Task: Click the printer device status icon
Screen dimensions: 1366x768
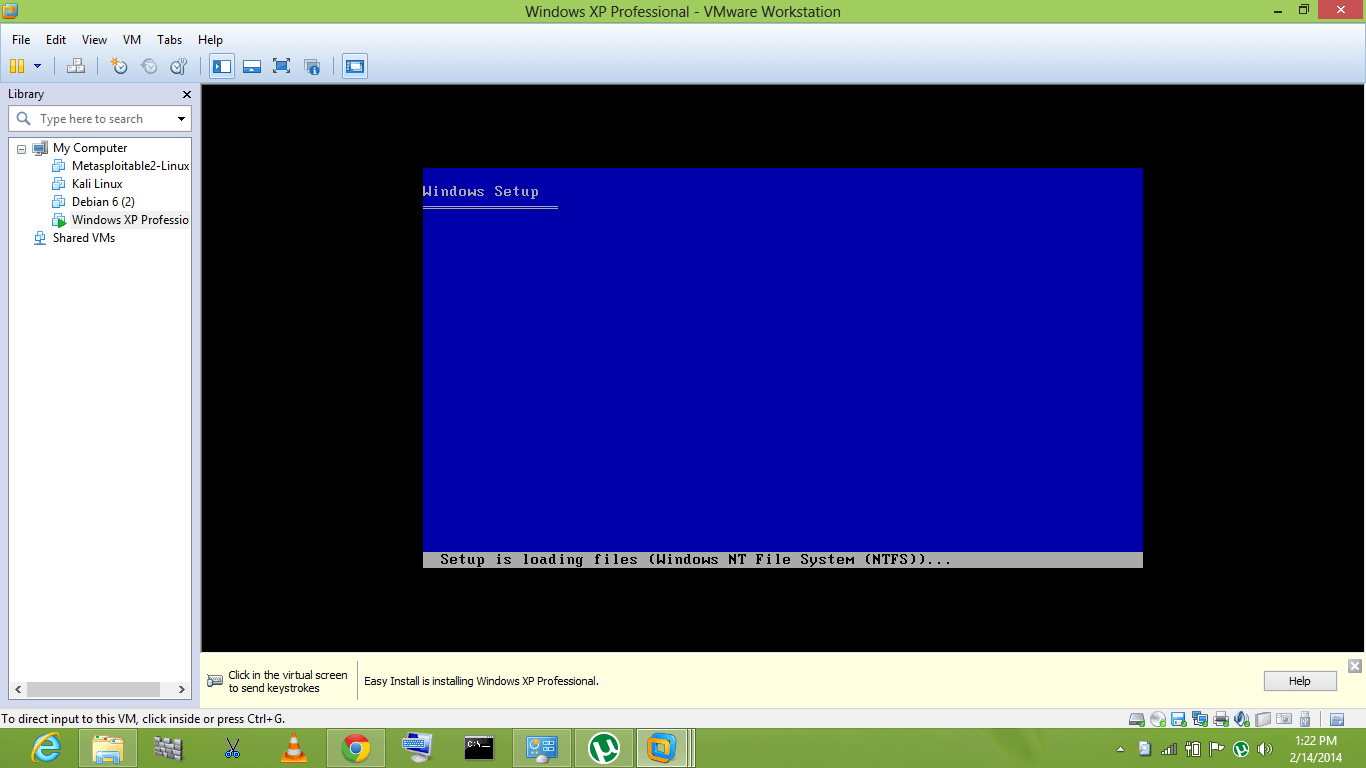Action: point(1221,719)
